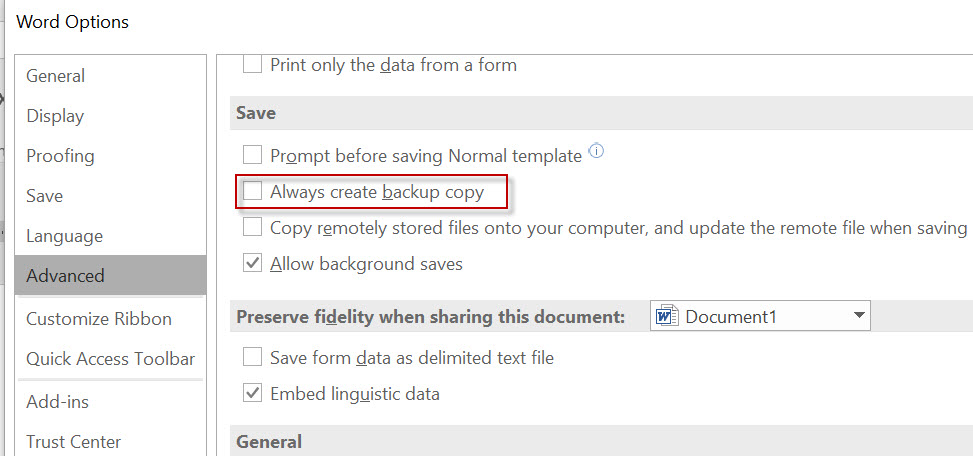Image resolution: width=973 pixels, height=456 pixels.
Task: Enable Always create backup copy checkbox
Action: point(252,191)
